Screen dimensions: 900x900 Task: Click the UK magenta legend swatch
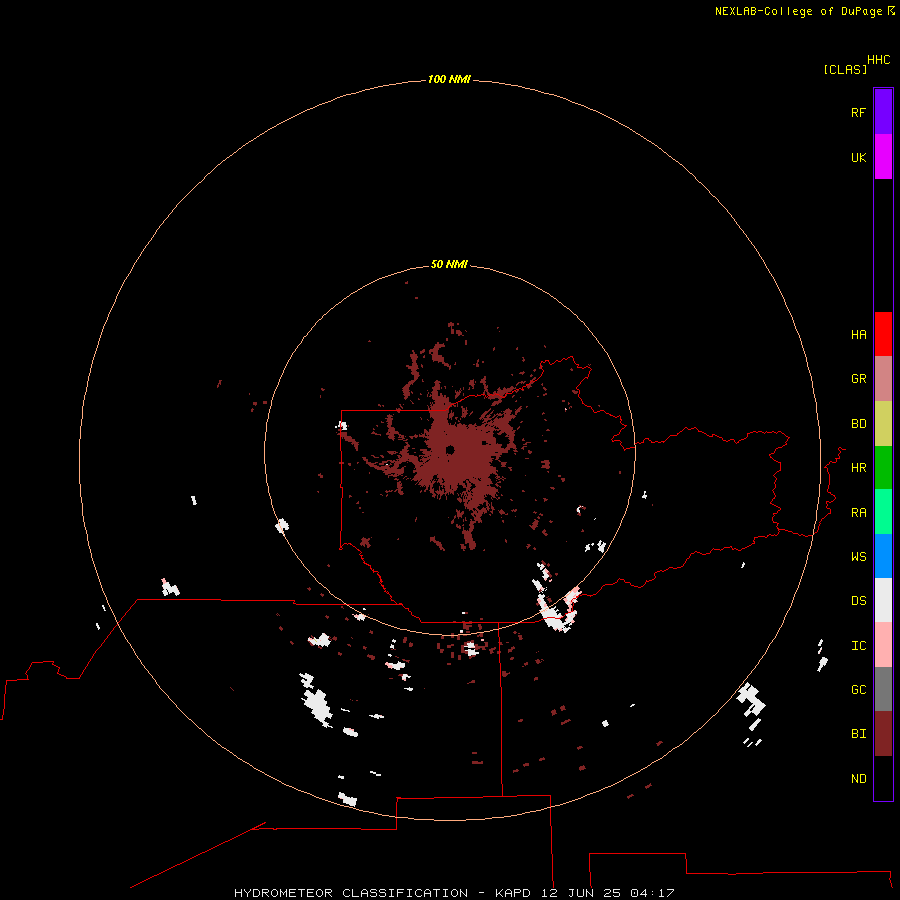[x=883, y=157]
